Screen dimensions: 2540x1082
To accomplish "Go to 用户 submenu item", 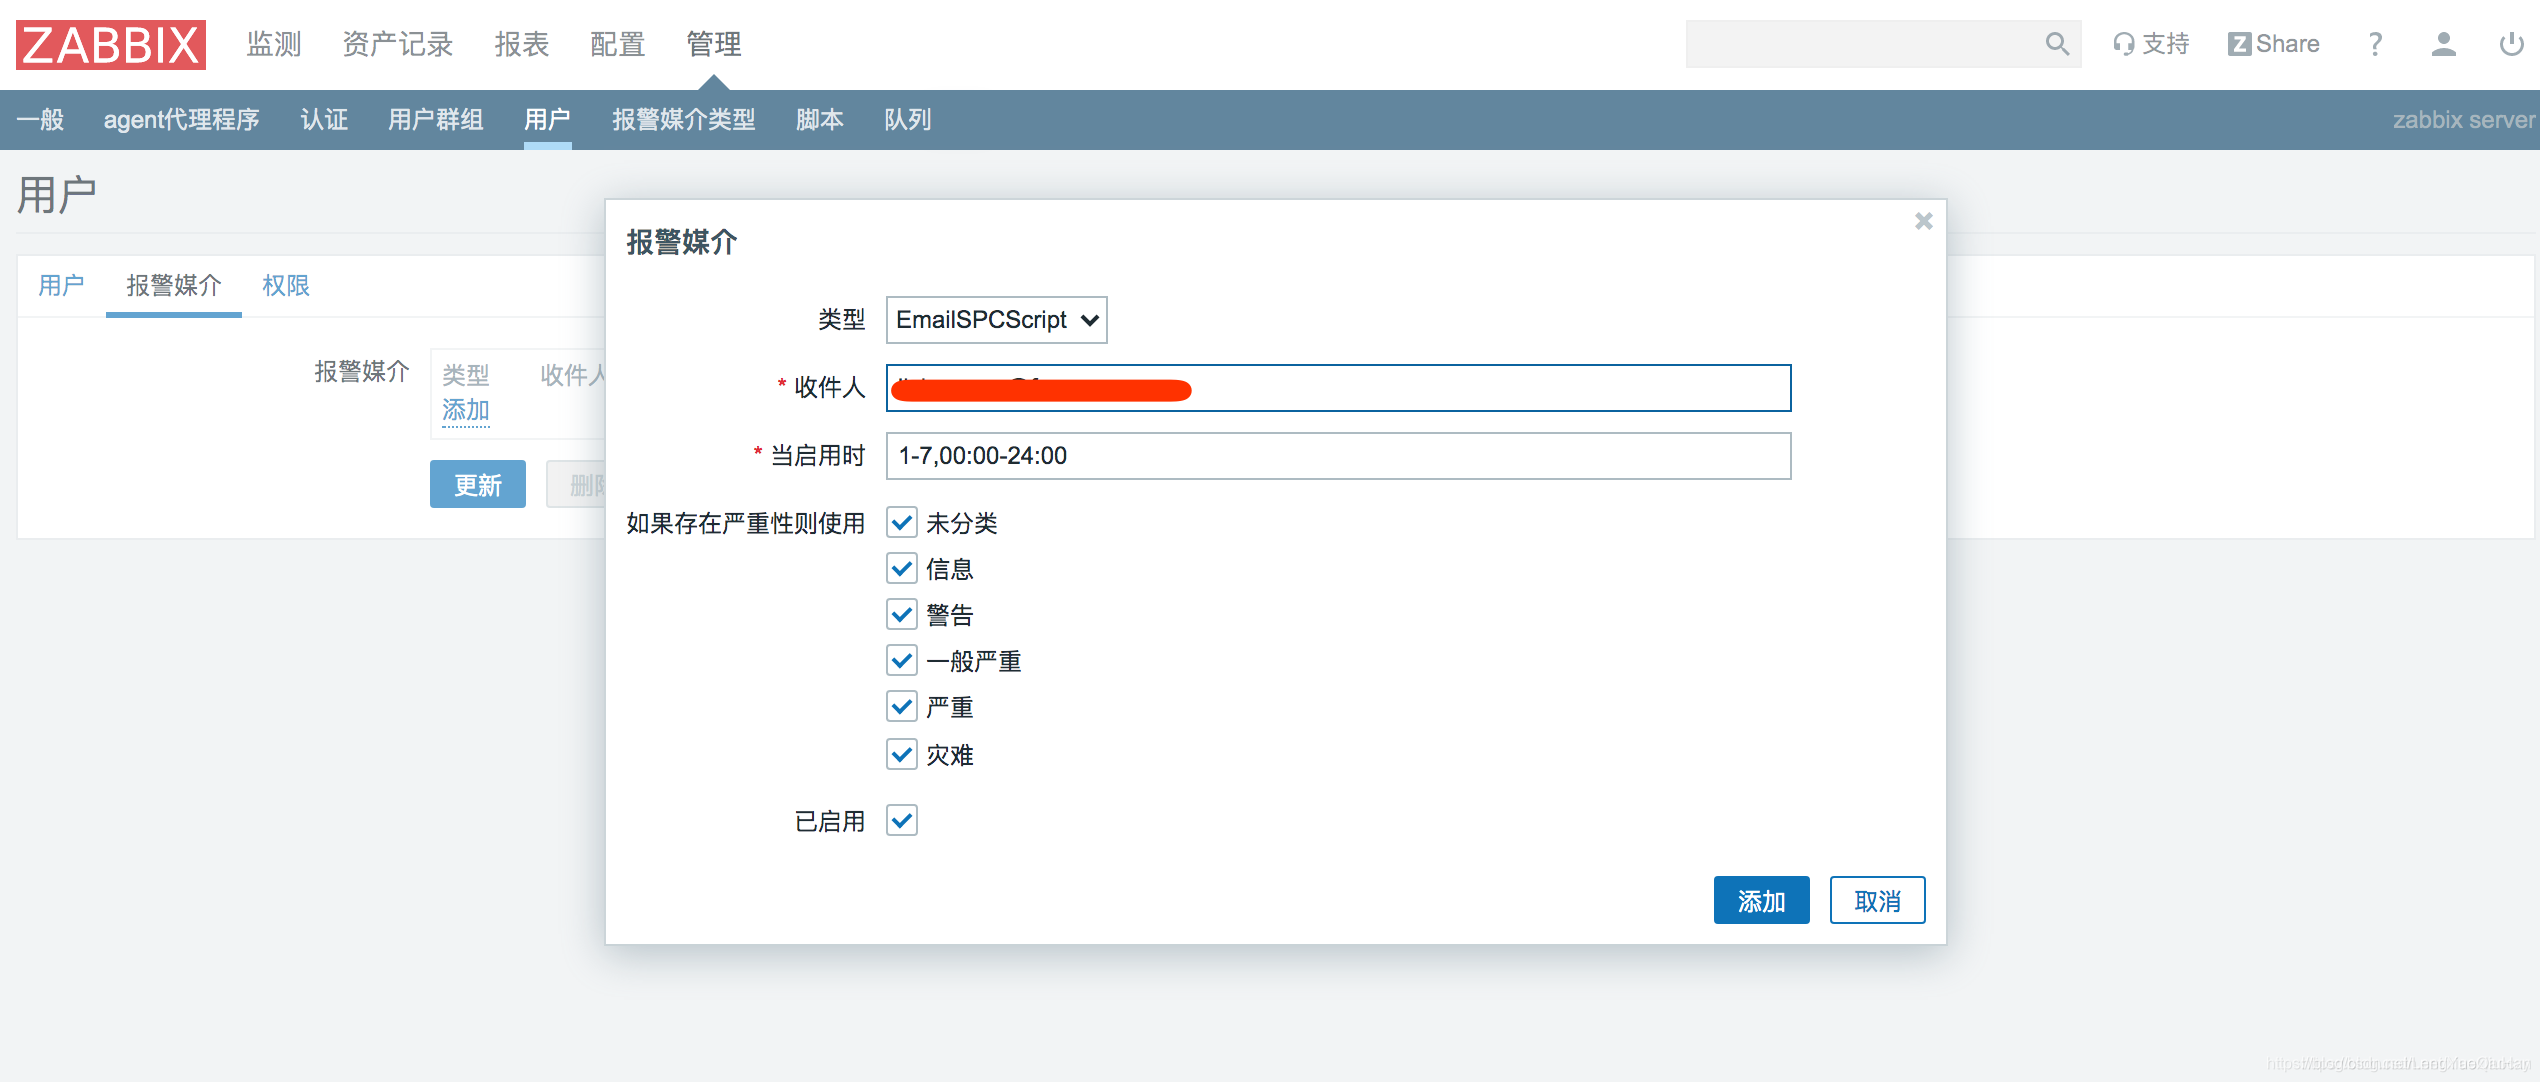I will [548, 120].
